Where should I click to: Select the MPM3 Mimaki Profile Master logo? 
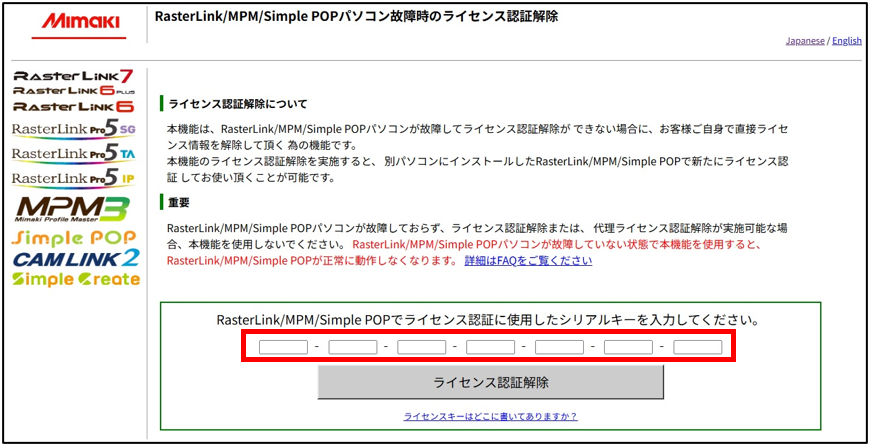(72, 209)
